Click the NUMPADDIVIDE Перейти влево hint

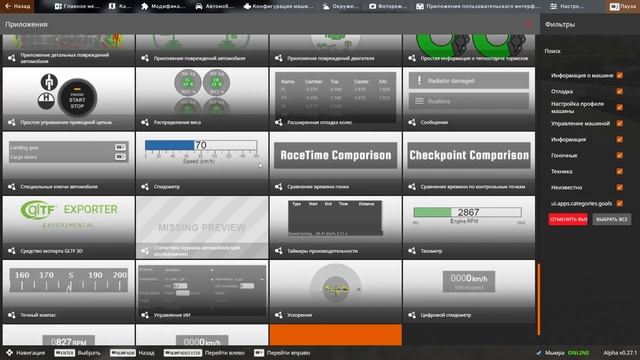click(182, 353)
